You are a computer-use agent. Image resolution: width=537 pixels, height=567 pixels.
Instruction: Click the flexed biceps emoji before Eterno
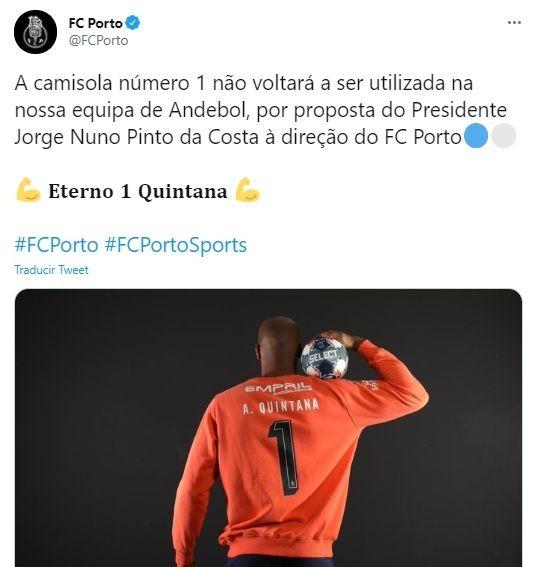(x=29, y=190)
